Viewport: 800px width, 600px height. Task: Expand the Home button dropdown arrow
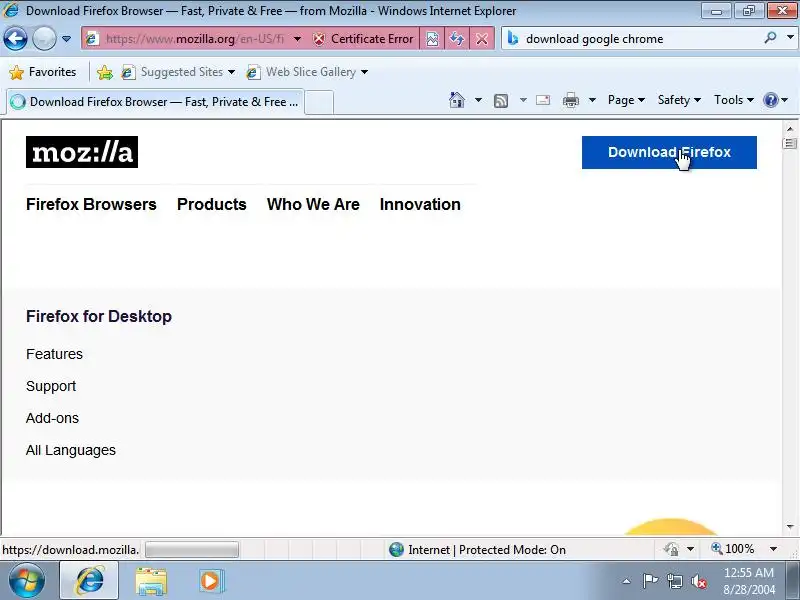478,100
